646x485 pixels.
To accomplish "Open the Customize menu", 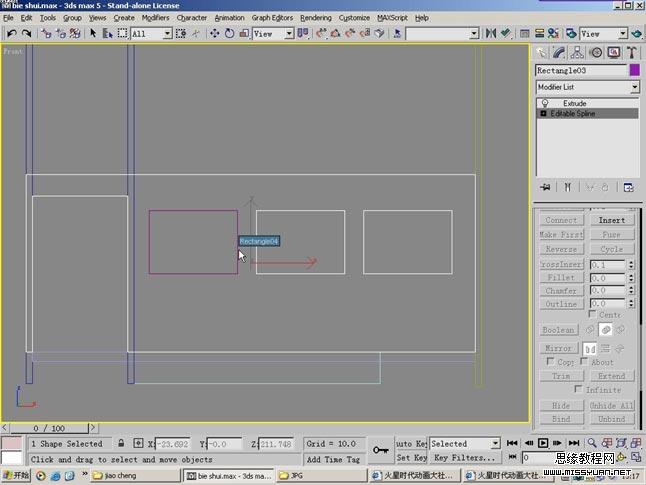I will tap(354, 18).
